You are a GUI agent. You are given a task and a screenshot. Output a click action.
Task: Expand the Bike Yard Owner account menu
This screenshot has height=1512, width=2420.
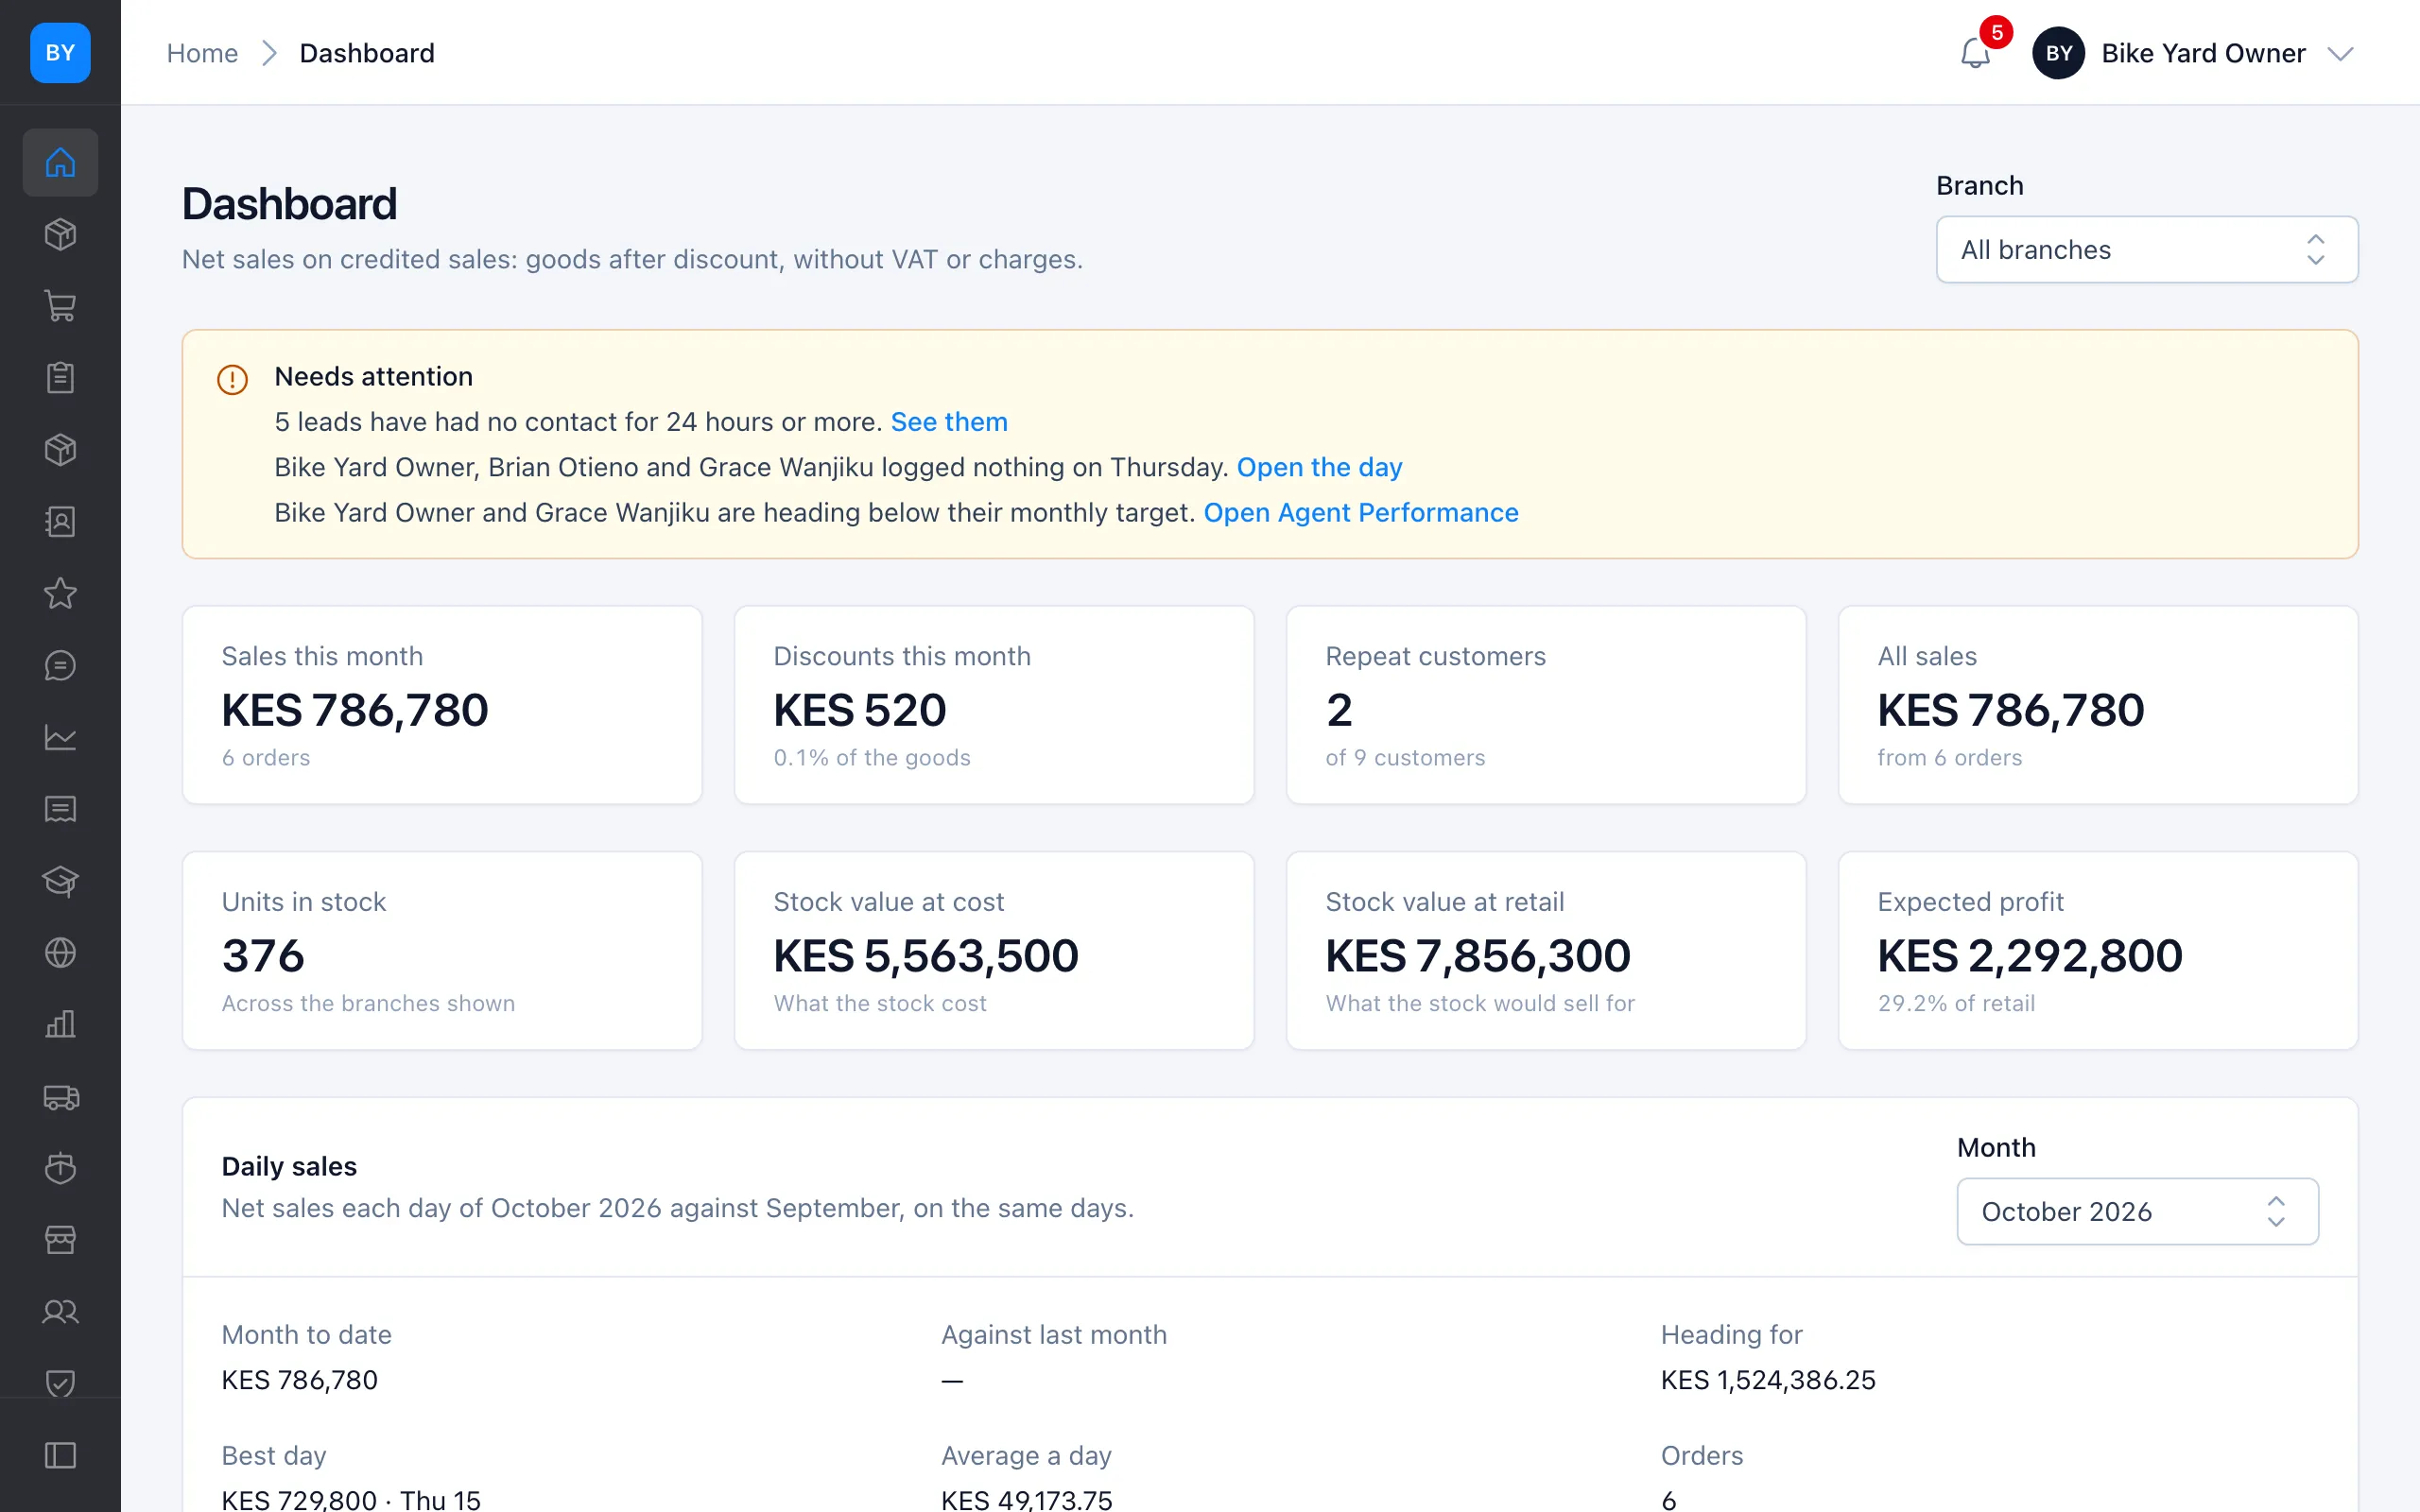coord(2194,53)
